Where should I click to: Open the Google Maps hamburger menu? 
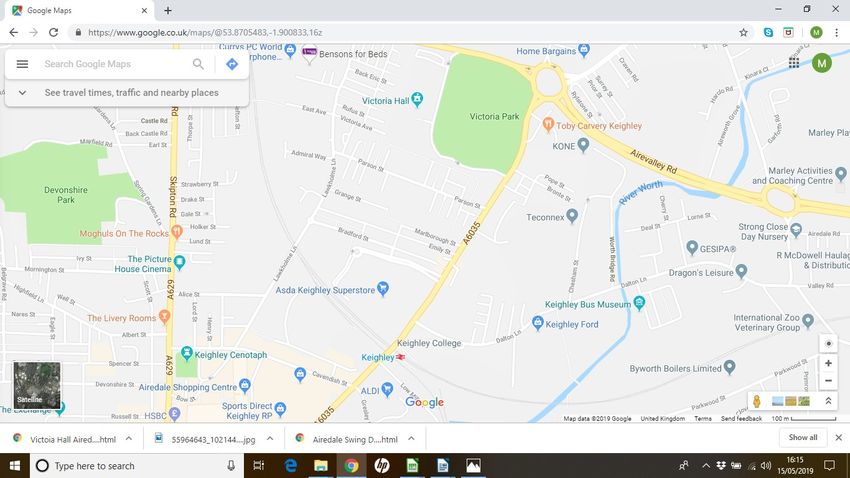[x=22, y=64]
